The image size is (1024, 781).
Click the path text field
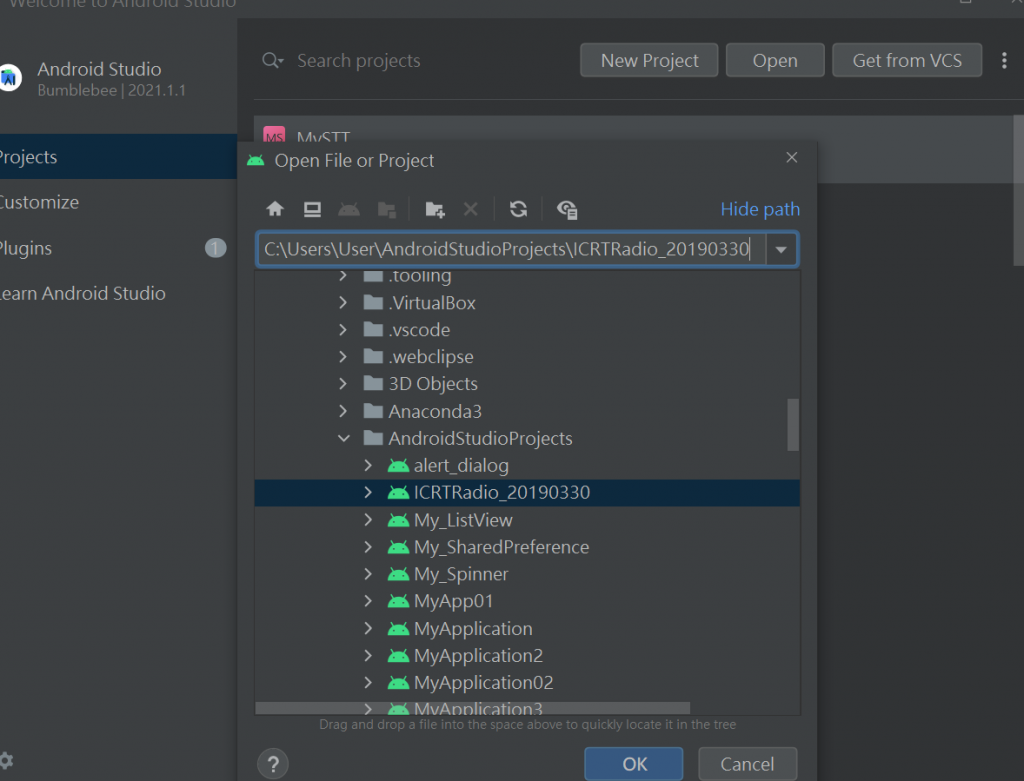[511, 249]
